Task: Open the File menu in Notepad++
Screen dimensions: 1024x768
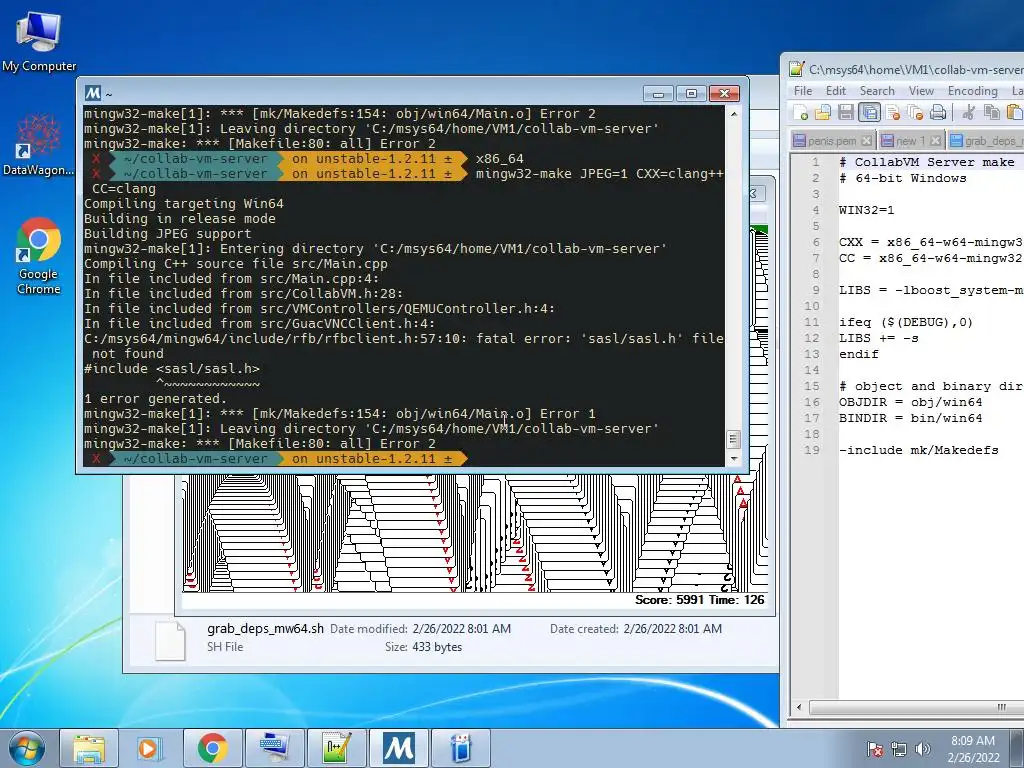Action: pos(803,91)
